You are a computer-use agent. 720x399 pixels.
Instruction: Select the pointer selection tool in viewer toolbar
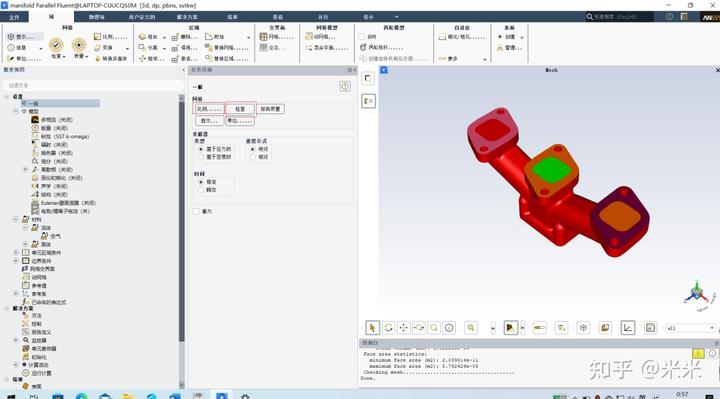[x=372, y=328]
